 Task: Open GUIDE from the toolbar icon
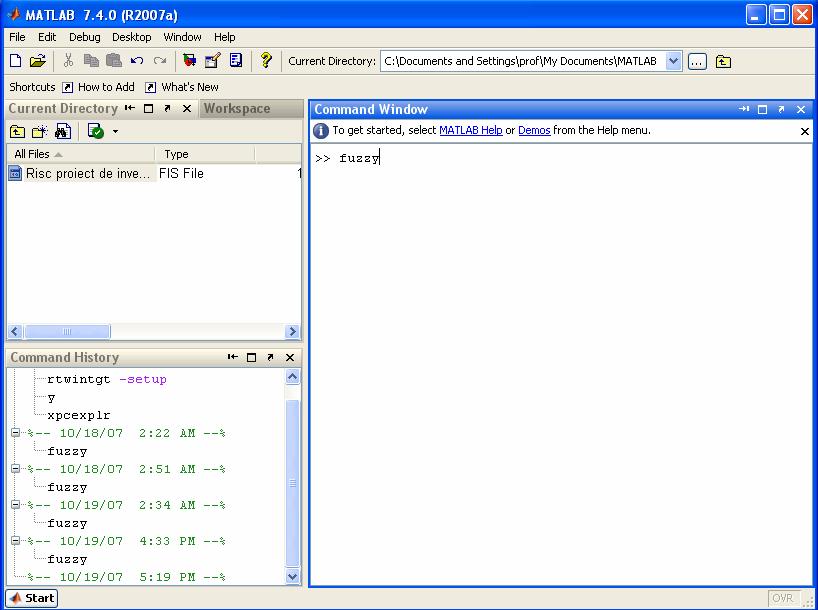(x=212, y=61)
